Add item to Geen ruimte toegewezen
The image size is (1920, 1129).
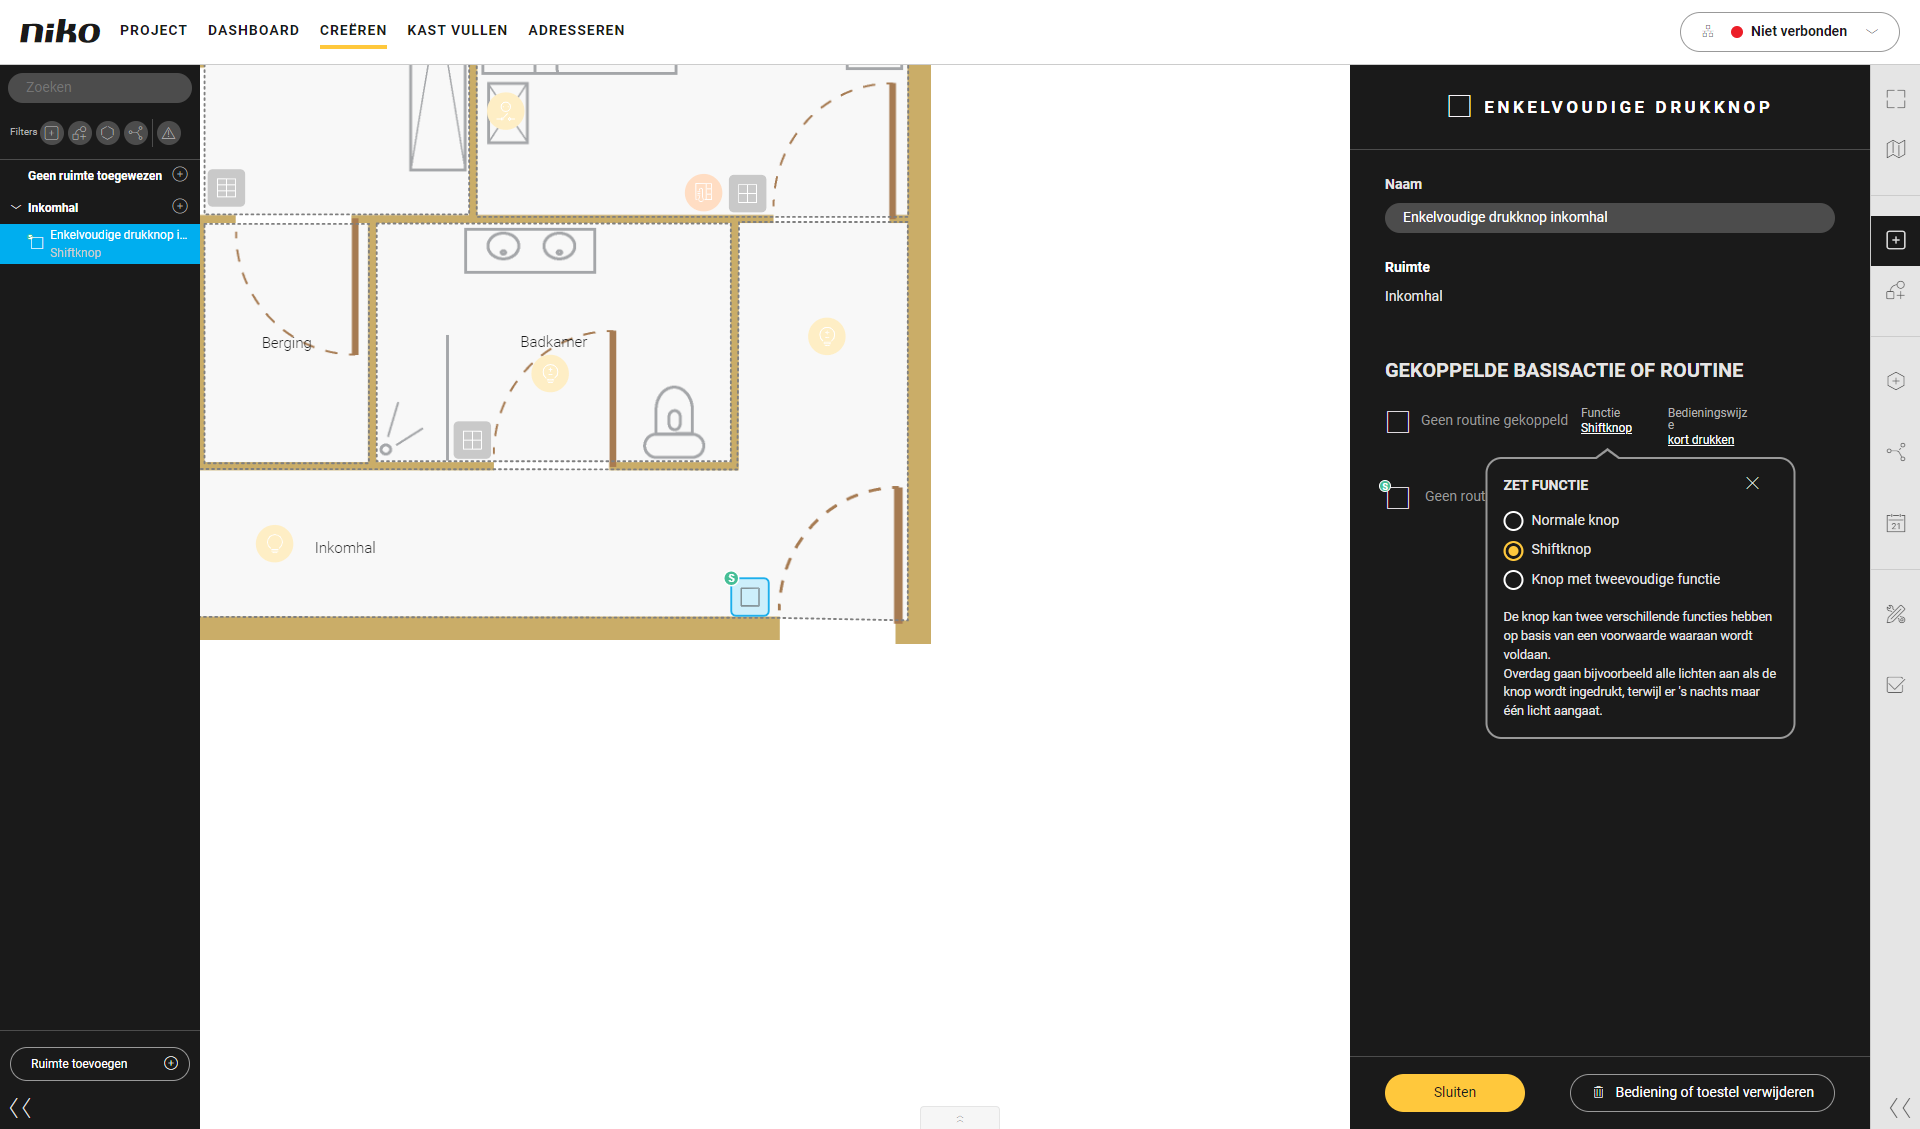coord(180,175)
